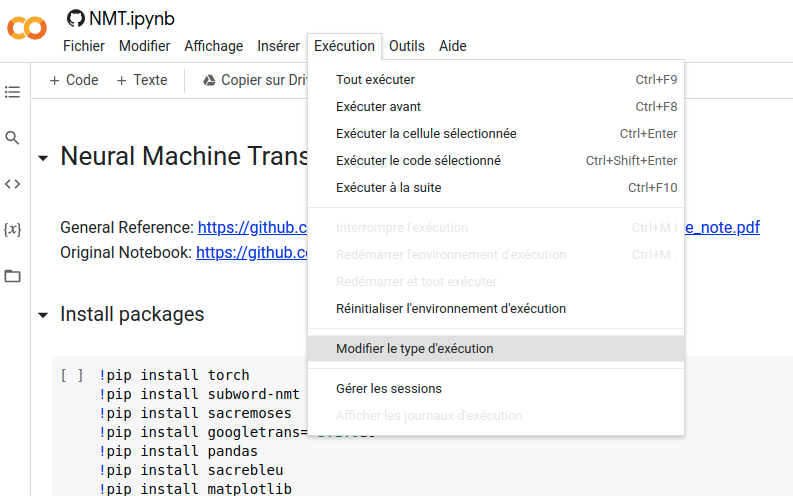Select Exécuter à la suite

coord(496,188)
